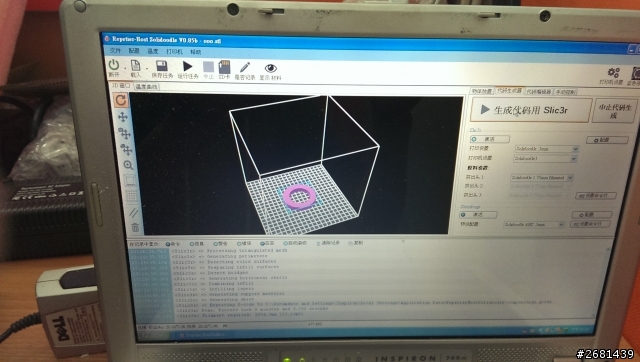Click the green power Disconnect icon
Screen dimensions: 640x362
114,65
